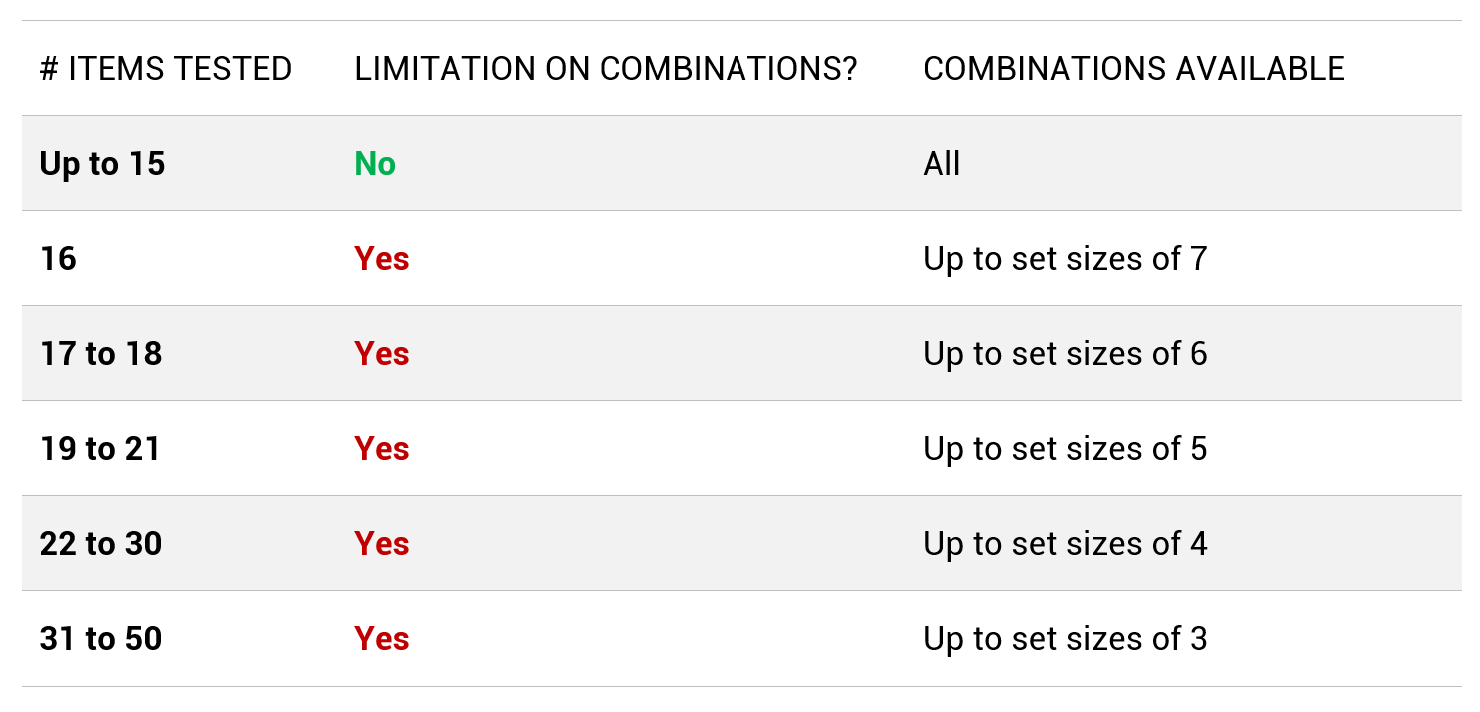The image size is (1480, 712).
Task: Click 'Up to set sizes of 4'
Action: (1065, 544)
